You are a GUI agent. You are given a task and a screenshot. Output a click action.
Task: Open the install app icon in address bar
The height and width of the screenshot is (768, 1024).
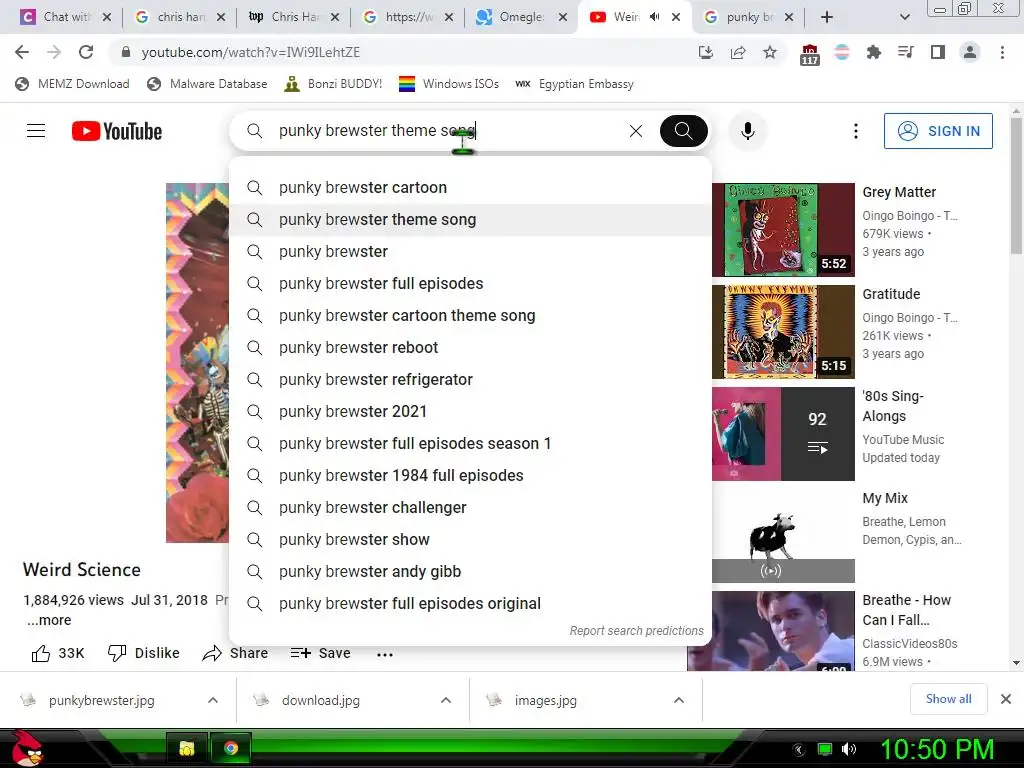pos(705,52)
